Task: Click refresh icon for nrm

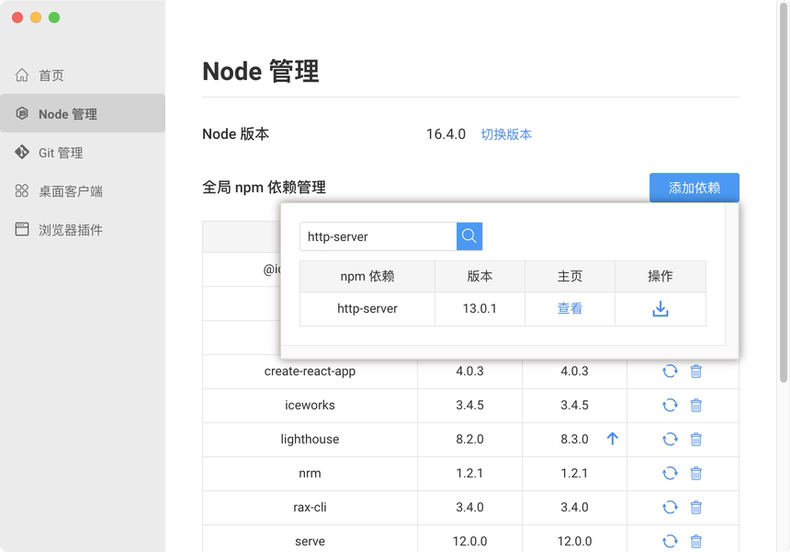Action: (x=670, y=473)
